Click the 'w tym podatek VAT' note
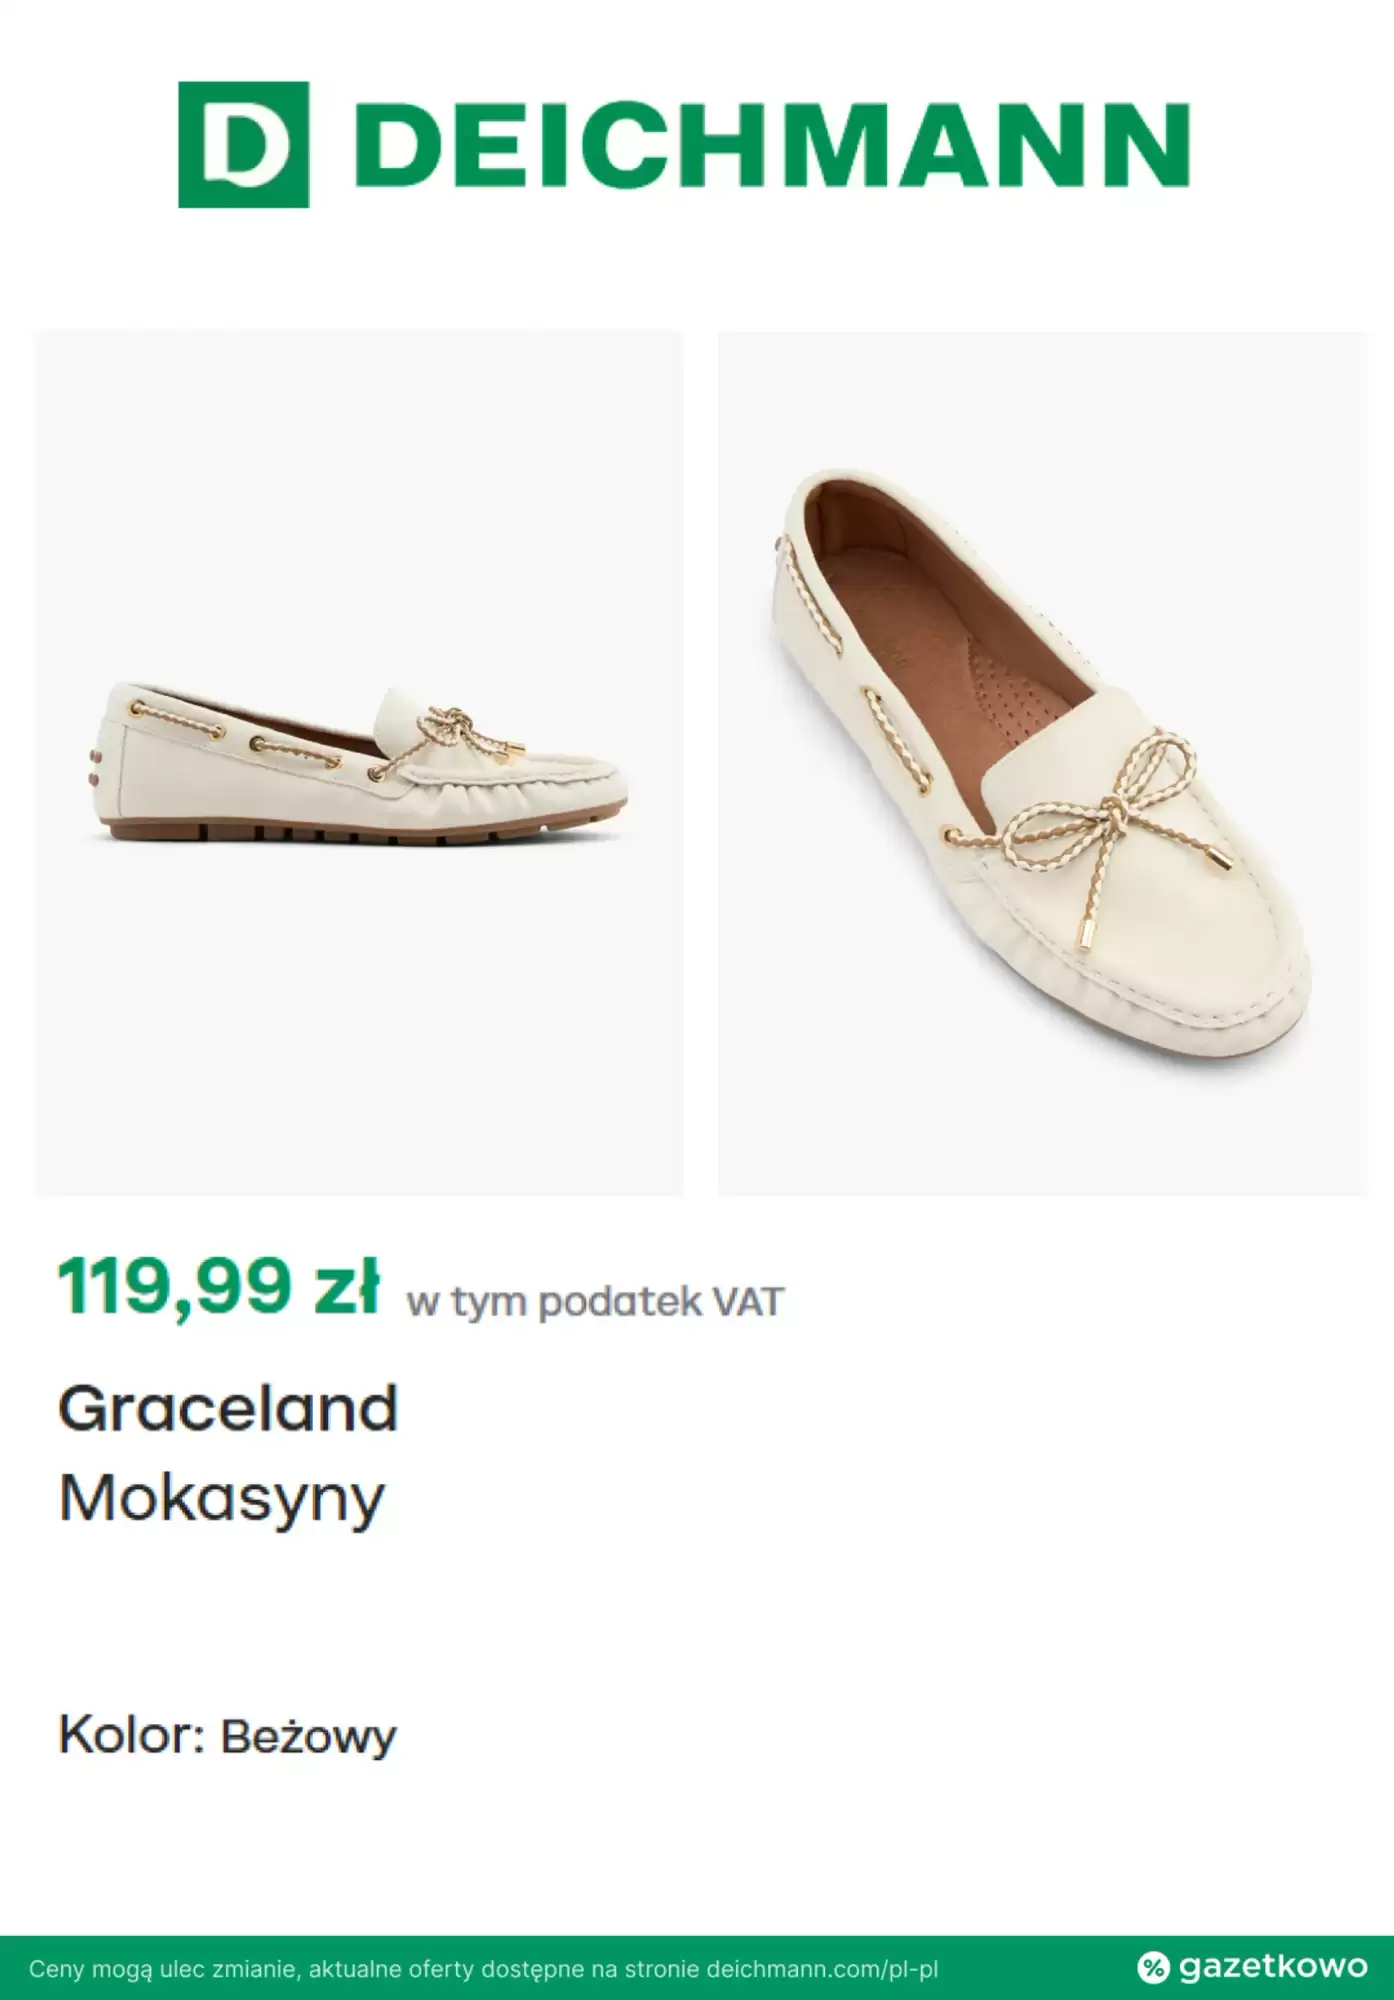 coord(595,1302)
